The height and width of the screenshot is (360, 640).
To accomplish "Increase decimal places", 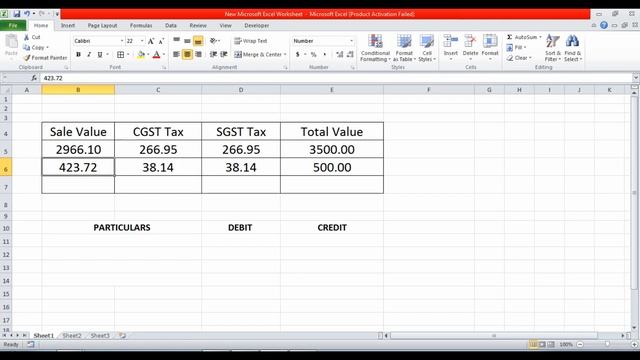I will [340, 54].
